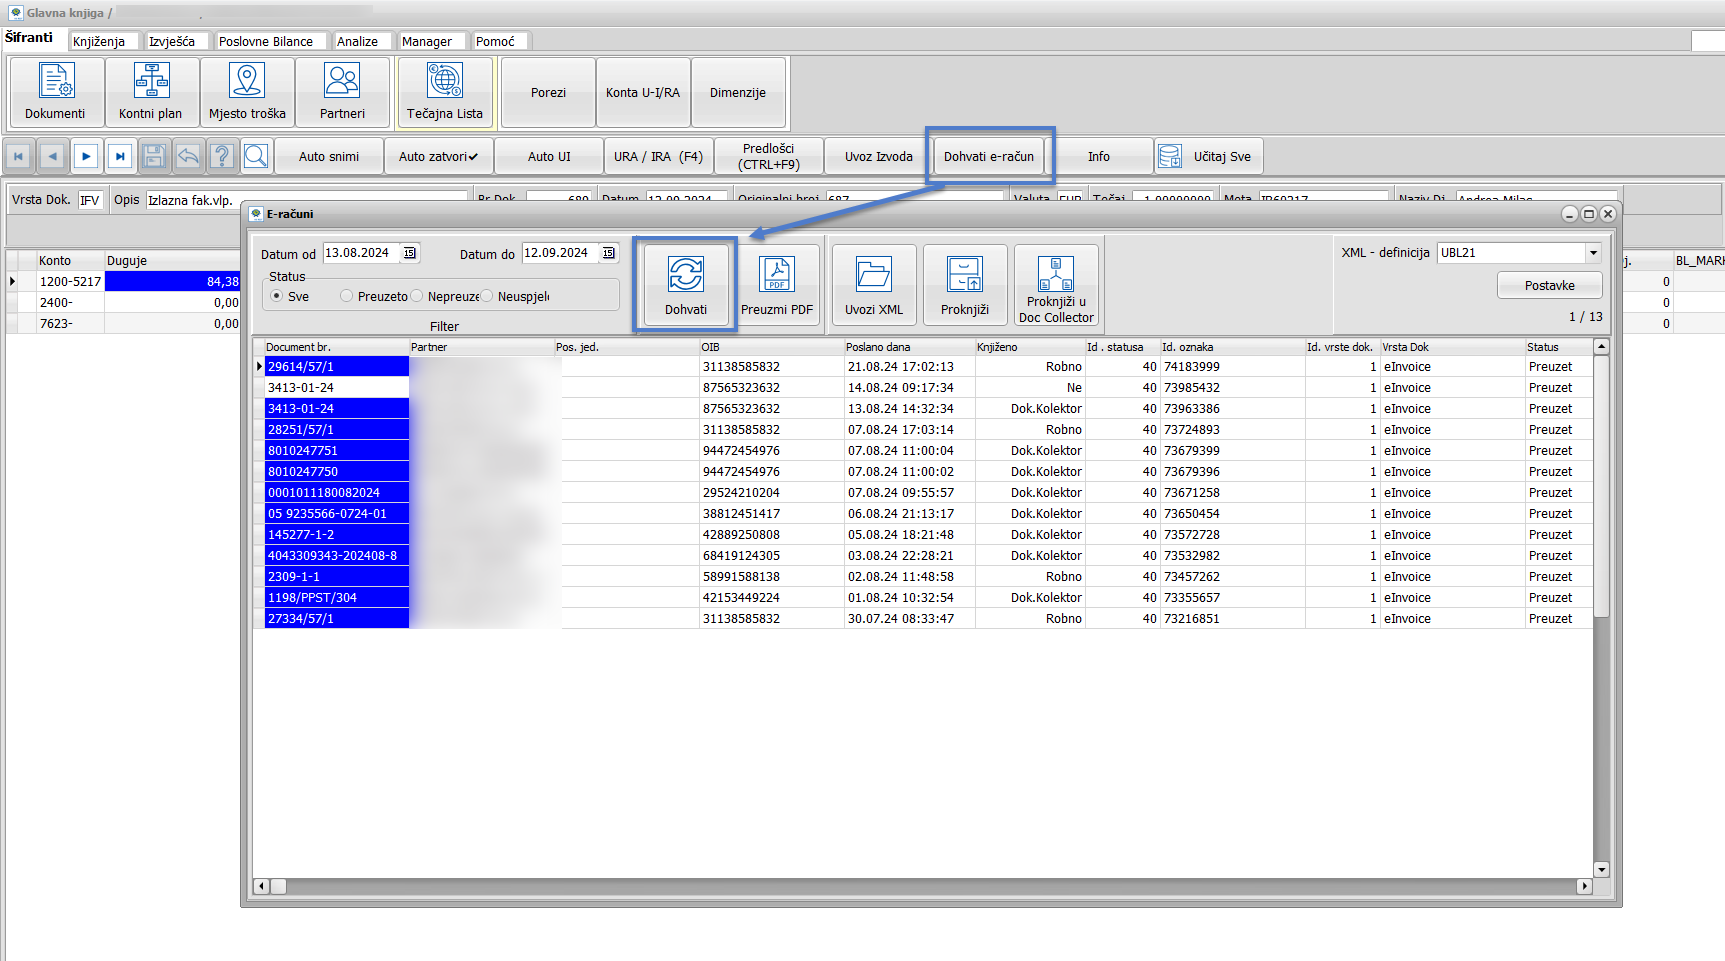Click Učitaj Sve database icon
1725x961 pixels.
[x=1208, y=156]
